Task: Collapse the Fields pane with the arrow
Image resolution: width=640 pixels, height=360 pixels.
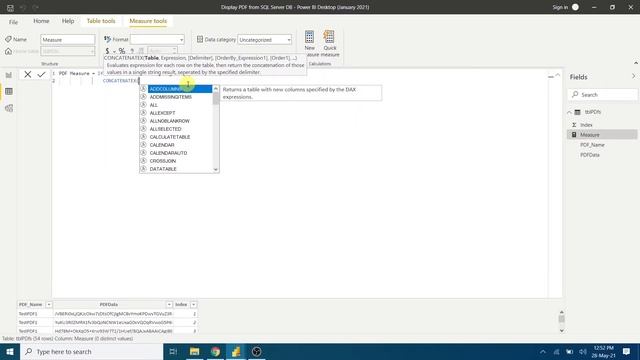Action: (x=633, y=76)
